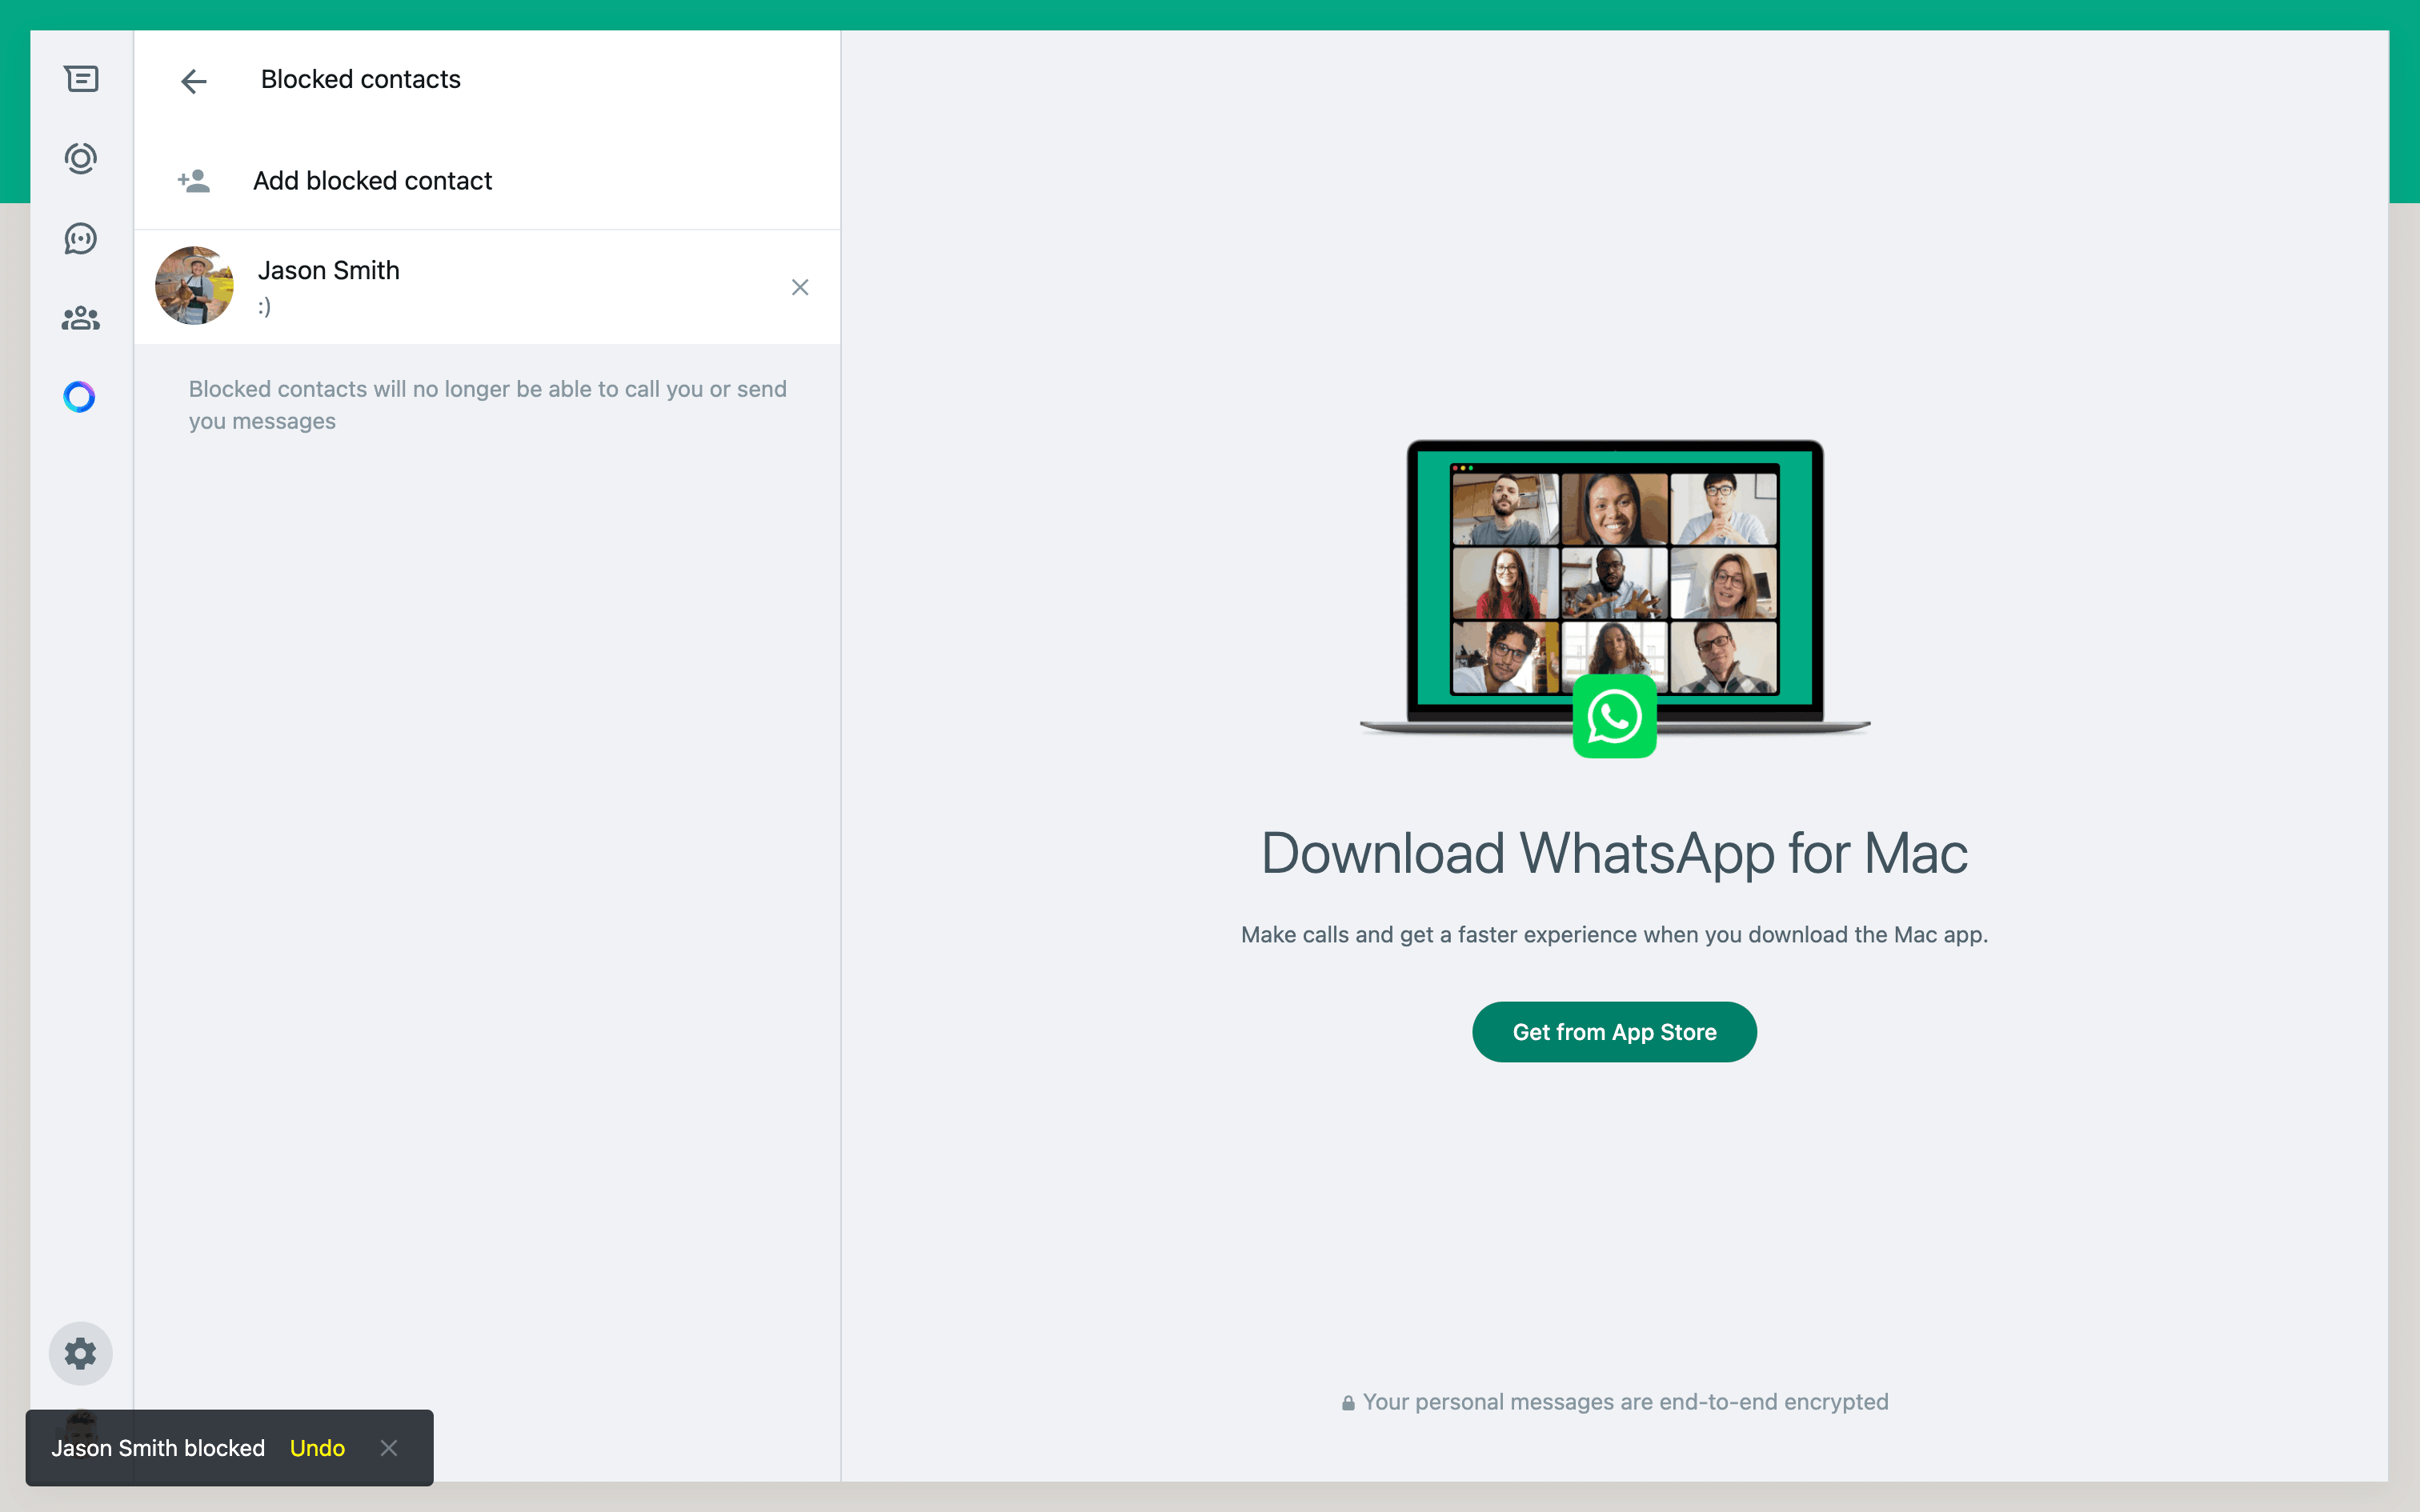Click Get from App Store button
Image resolution: width=2420 pixels, height=1512 pixels.
pyautogui.click(x=1614, y=1032)
